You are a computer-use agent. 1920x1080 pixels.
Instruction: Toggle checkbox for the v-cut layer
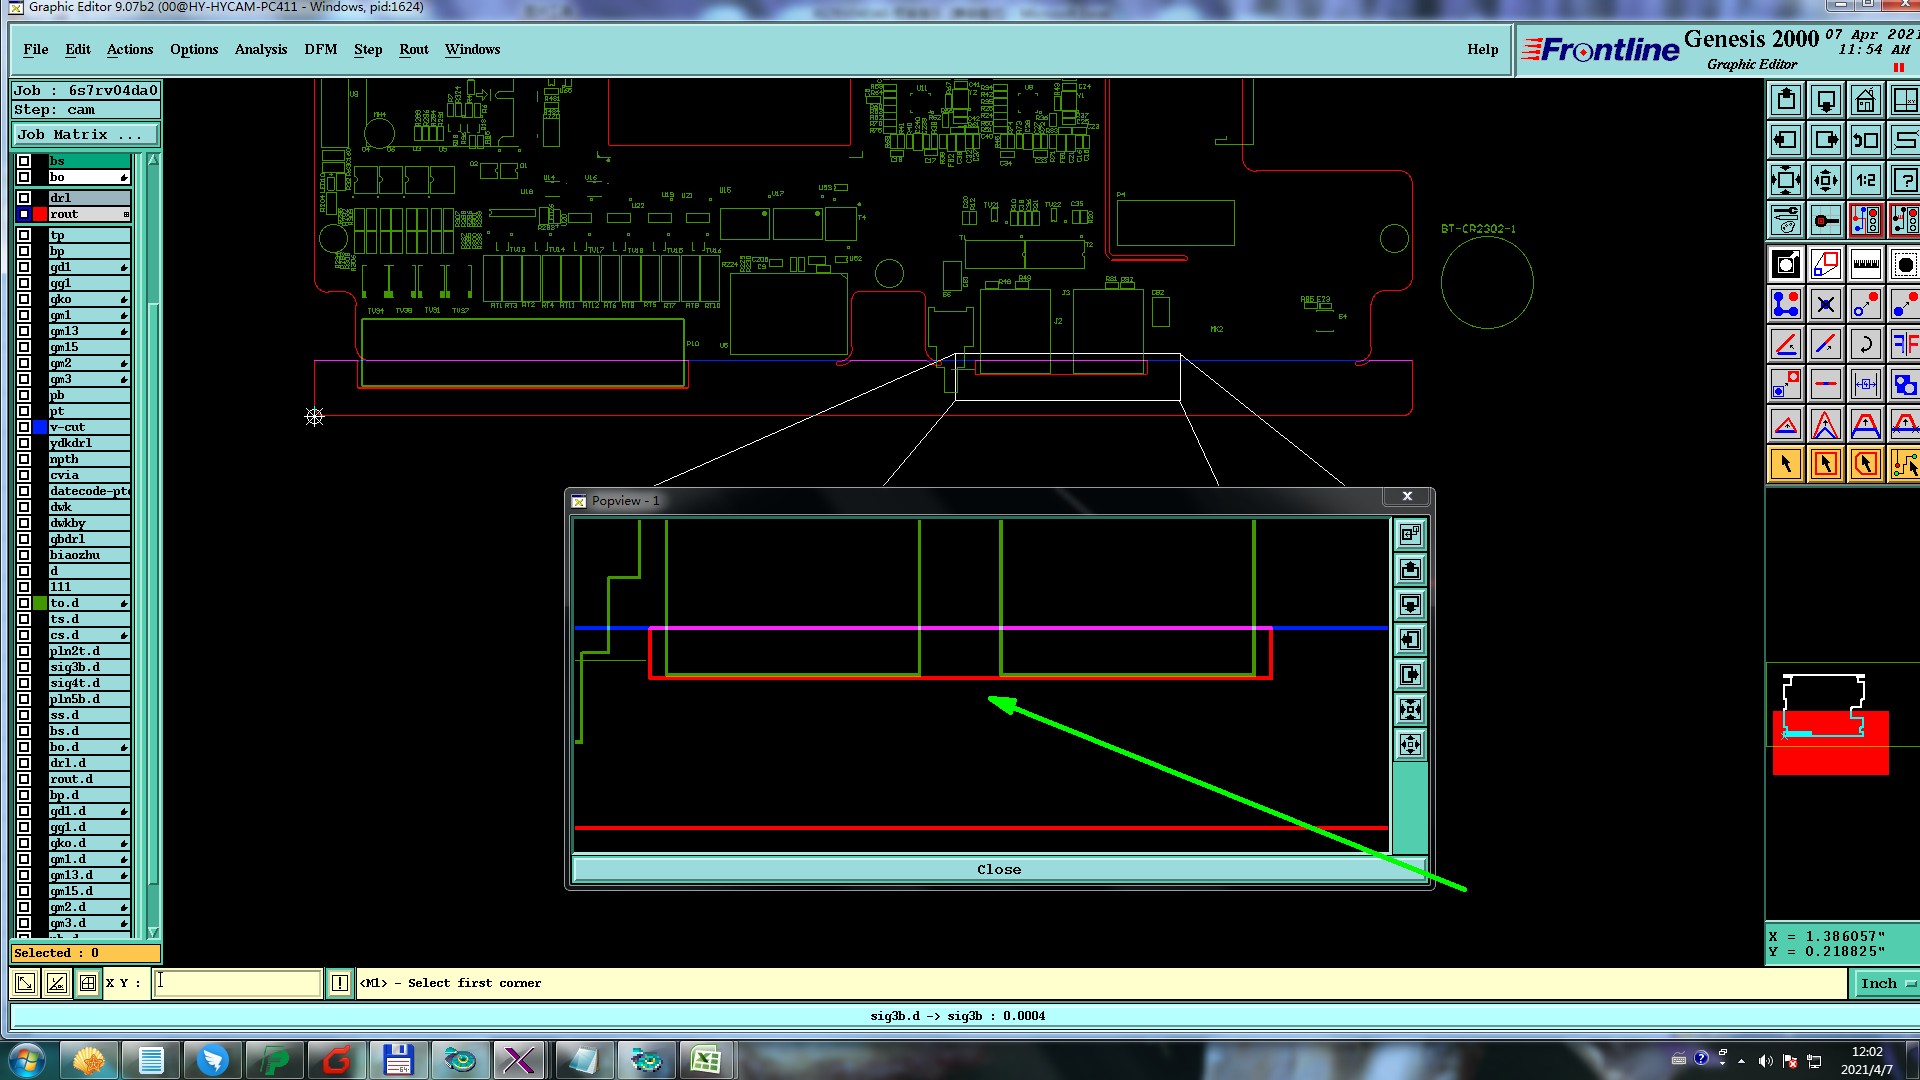coord(24,427)
